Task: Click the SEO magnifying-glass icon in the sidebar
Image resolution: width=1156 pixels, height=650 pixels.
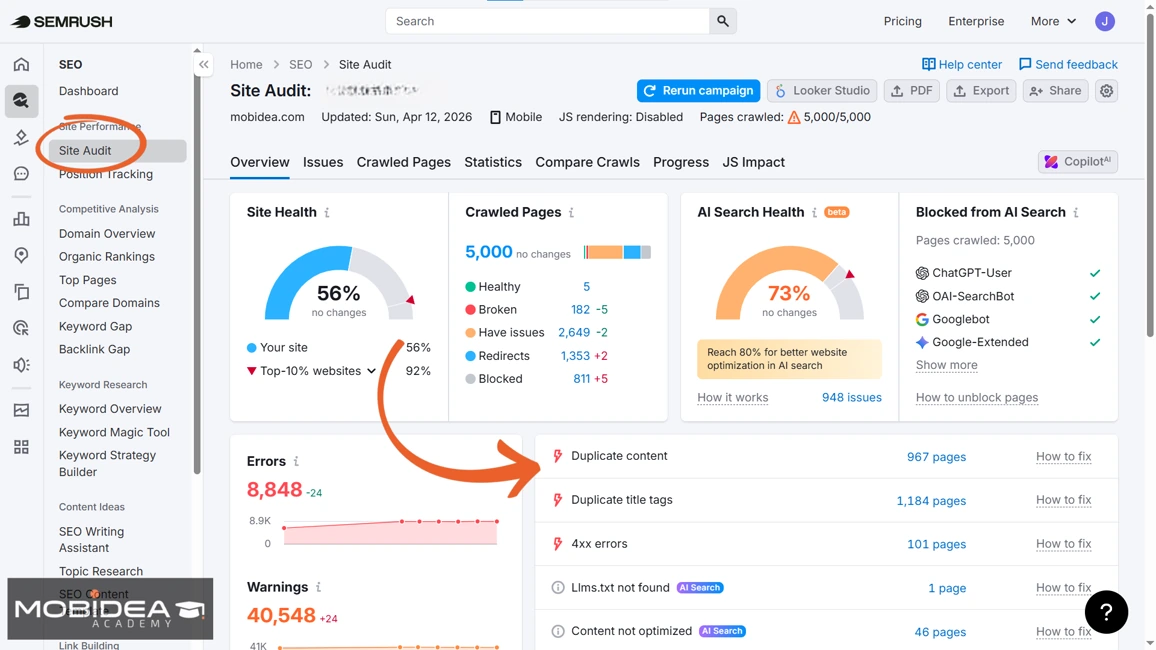Action: click(x=21, y=100)
